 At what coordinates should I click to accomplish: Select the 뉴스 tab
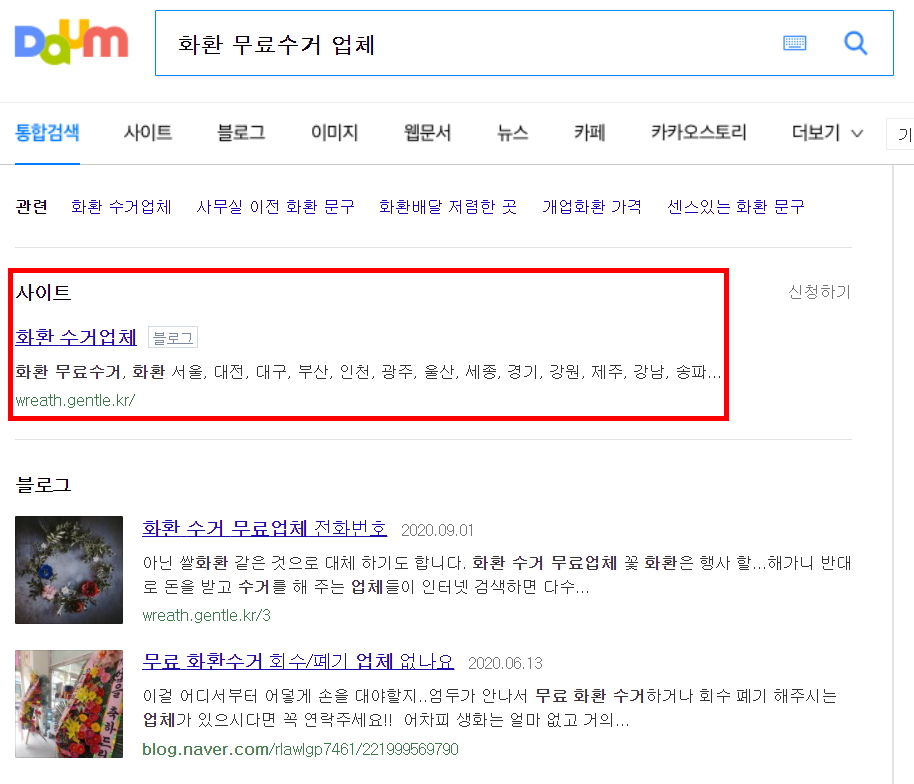(512, 133)
